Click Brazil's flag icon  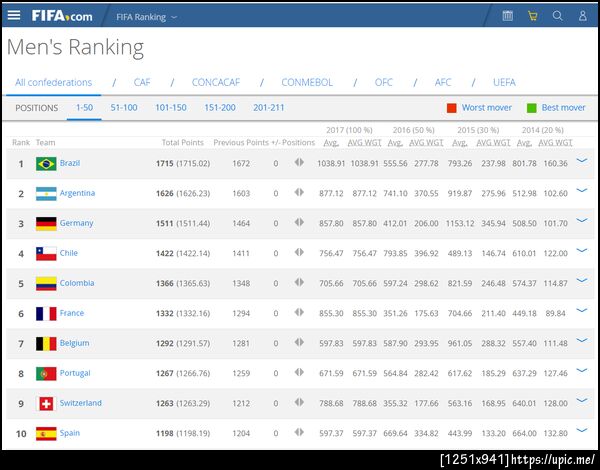pyautogui.click(x=46, y=164)
